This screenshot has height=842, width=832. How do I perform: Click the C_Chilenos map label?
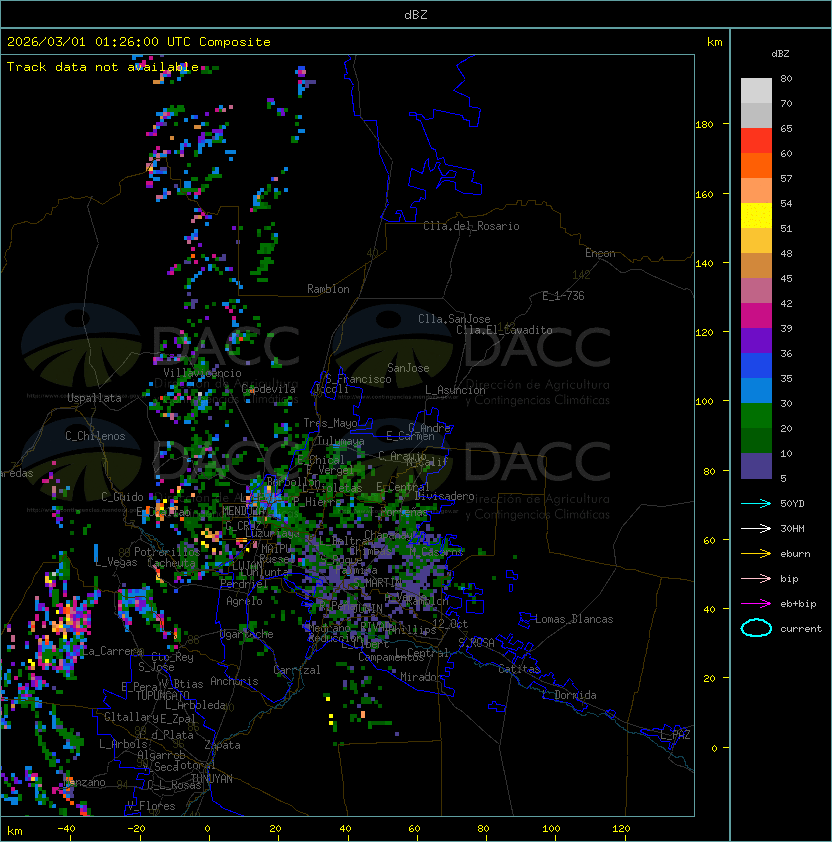[95, 436]
